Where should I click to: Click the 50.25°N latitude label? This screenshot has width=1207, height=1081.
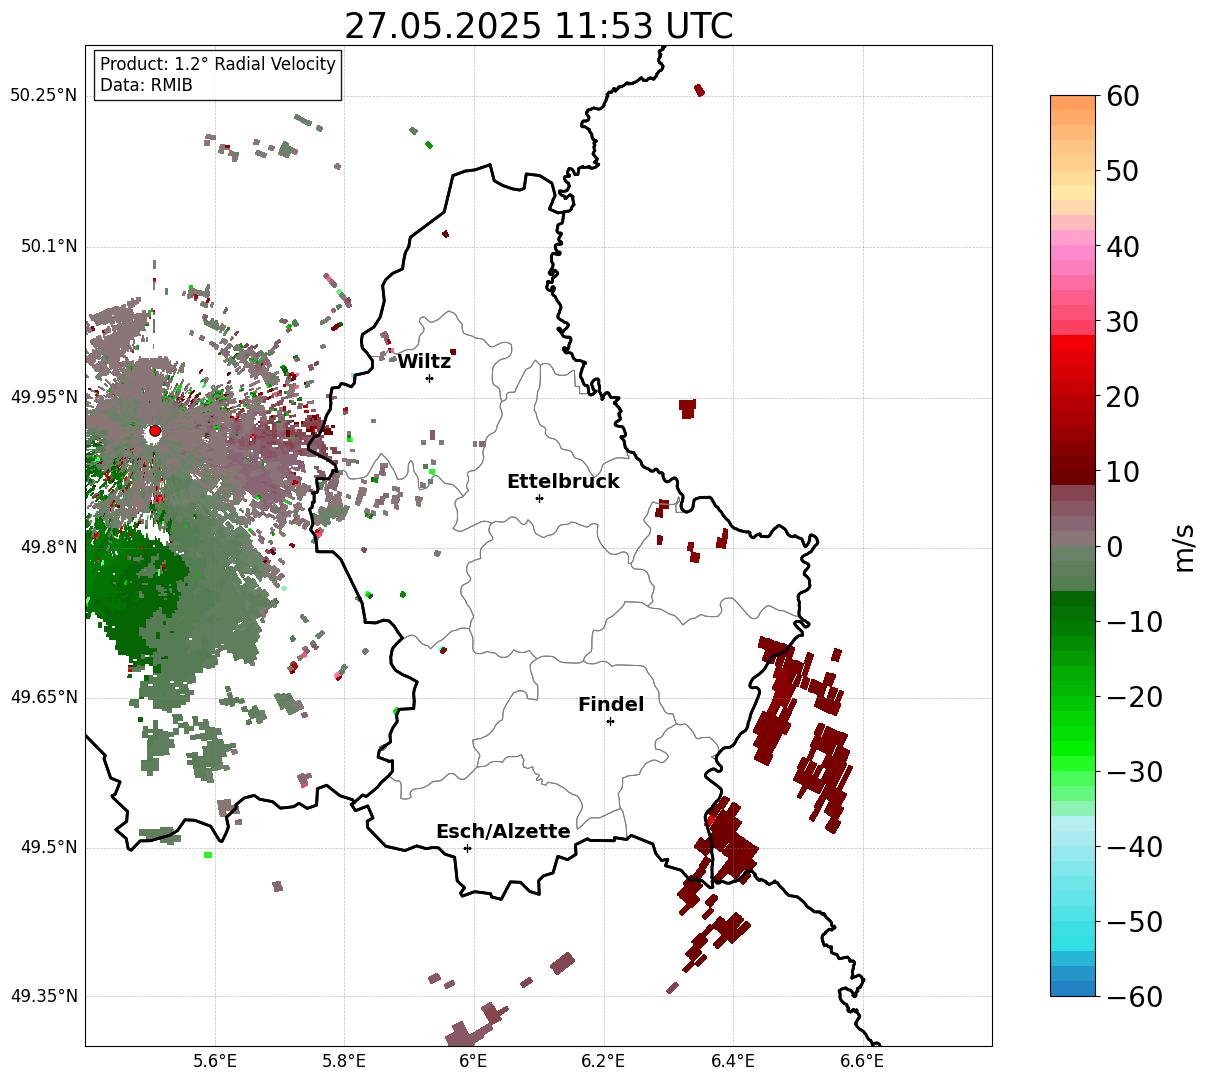(43, 96)
